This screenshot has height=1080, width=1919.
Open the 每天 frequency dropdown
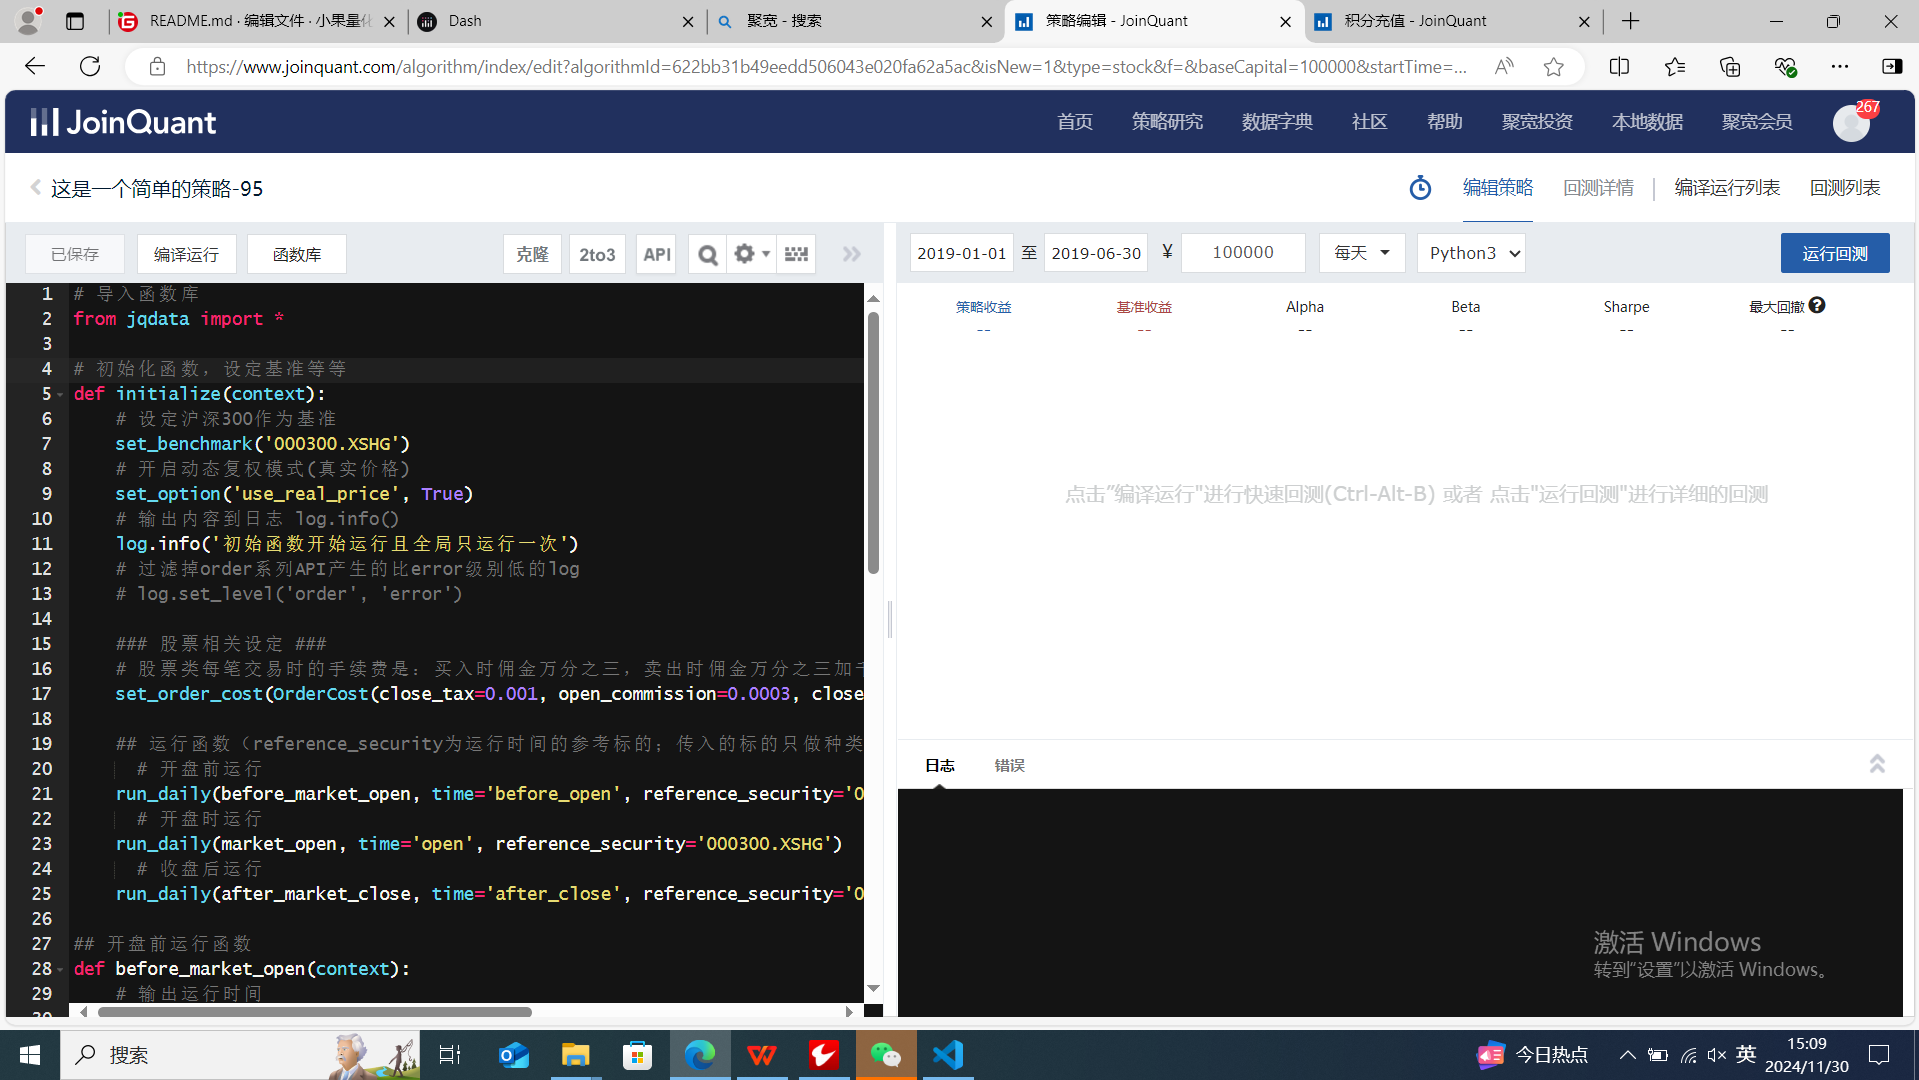[x=1362, y=253]
